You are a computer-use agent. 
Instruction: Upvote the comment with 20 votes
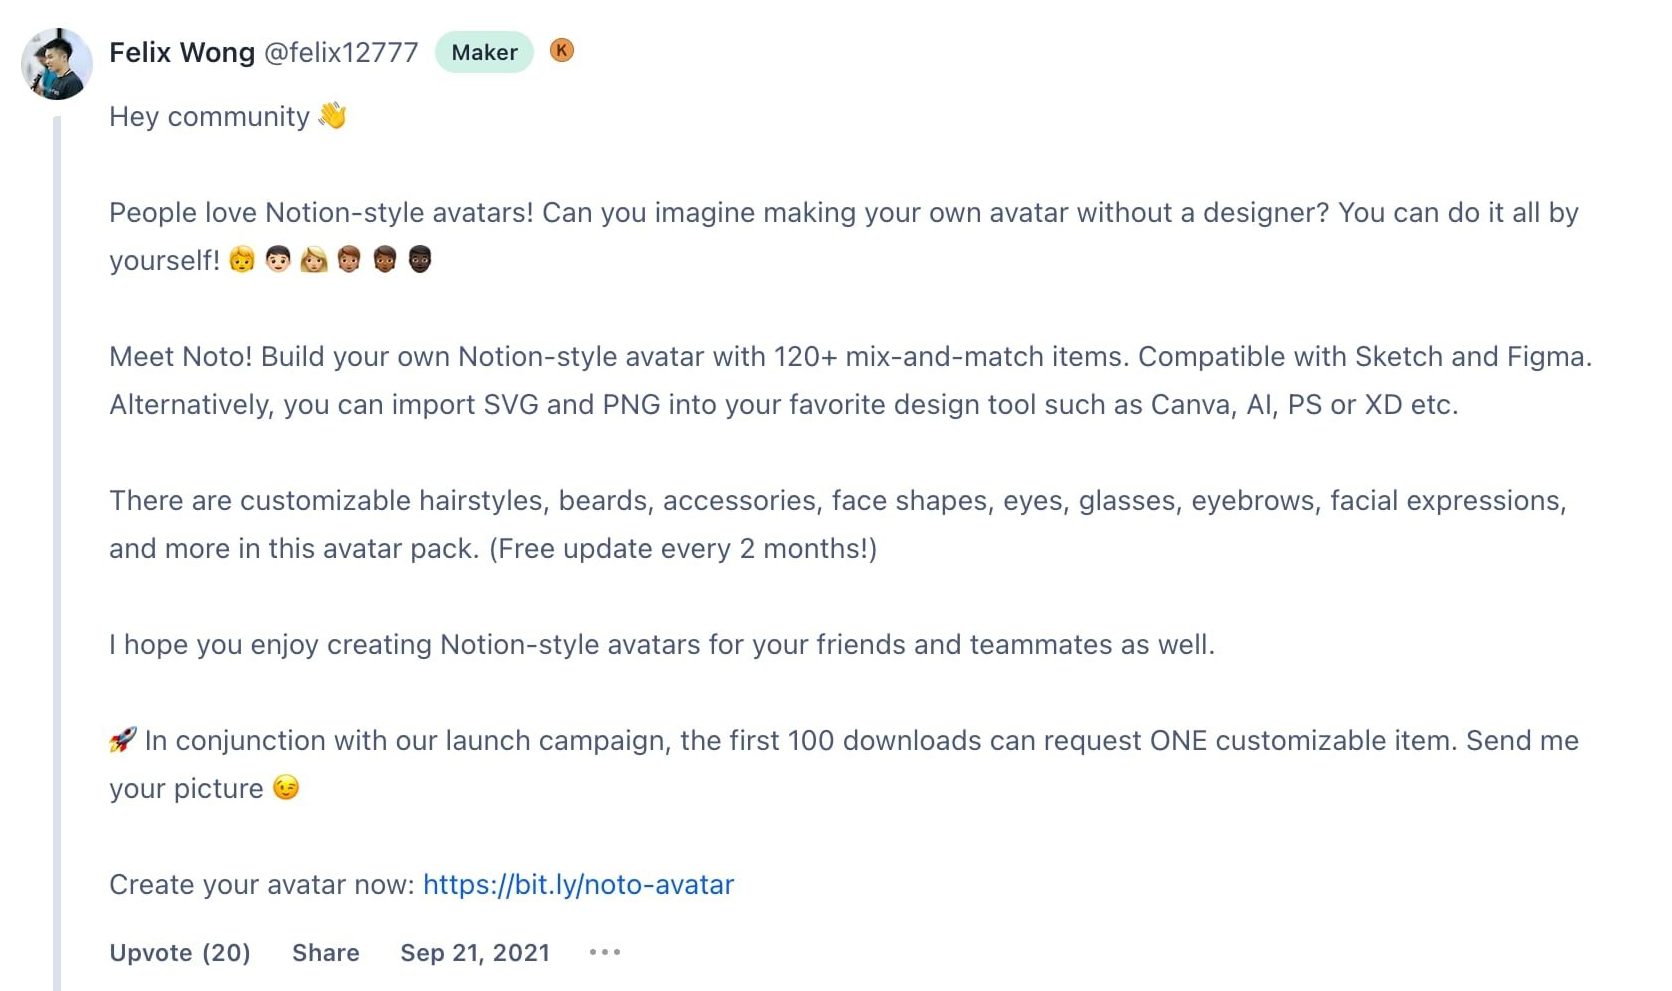180,952
